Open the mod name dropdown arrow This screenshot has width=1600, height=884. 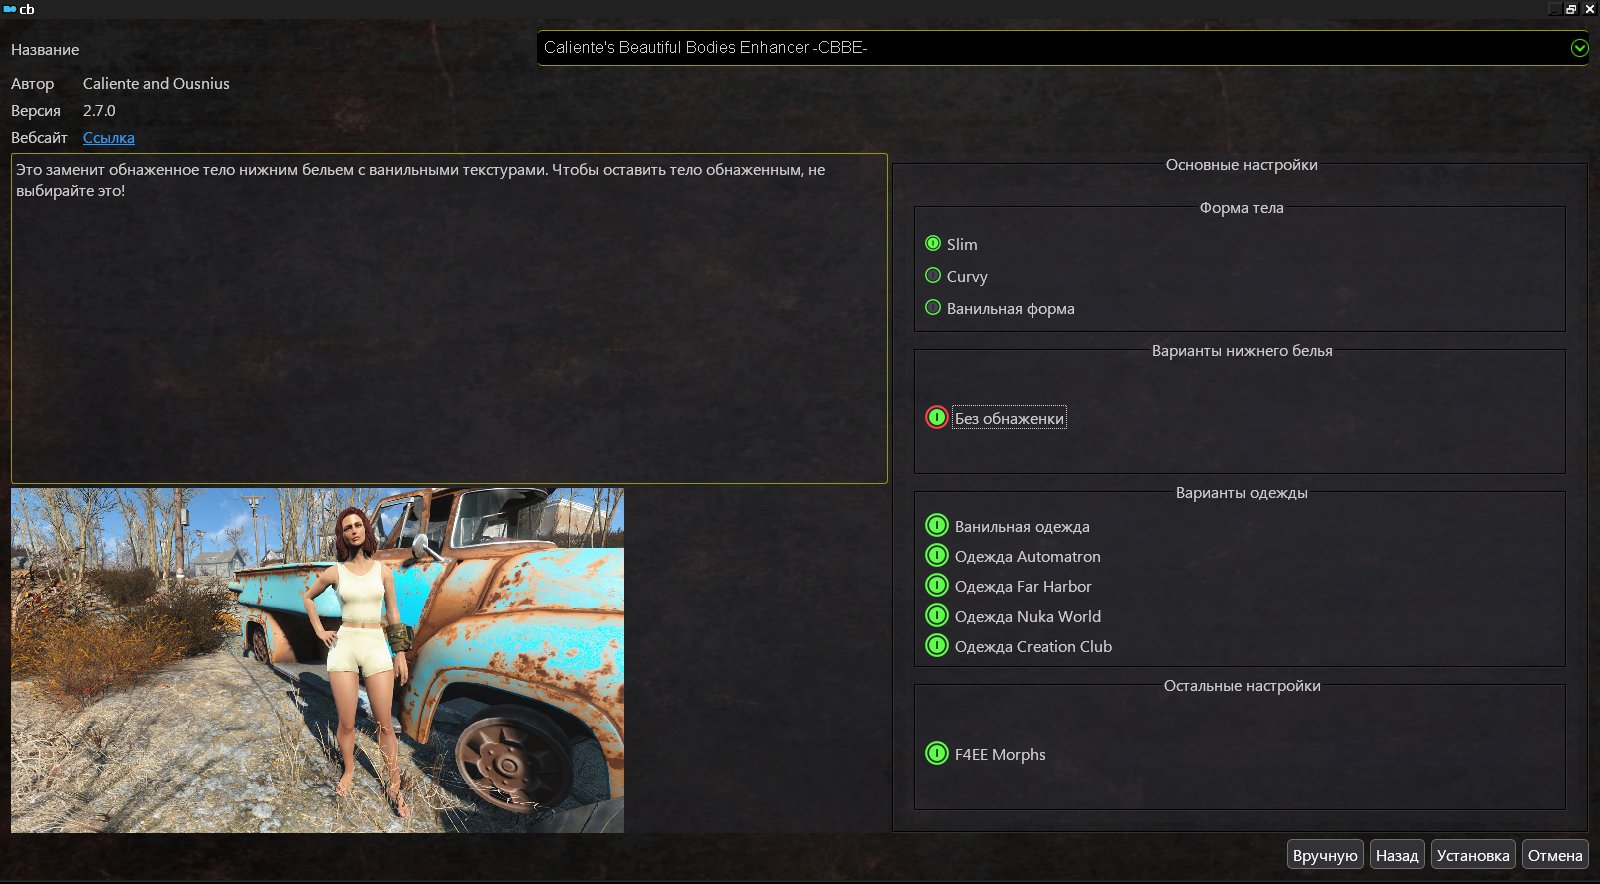[x=1579, y=48]
